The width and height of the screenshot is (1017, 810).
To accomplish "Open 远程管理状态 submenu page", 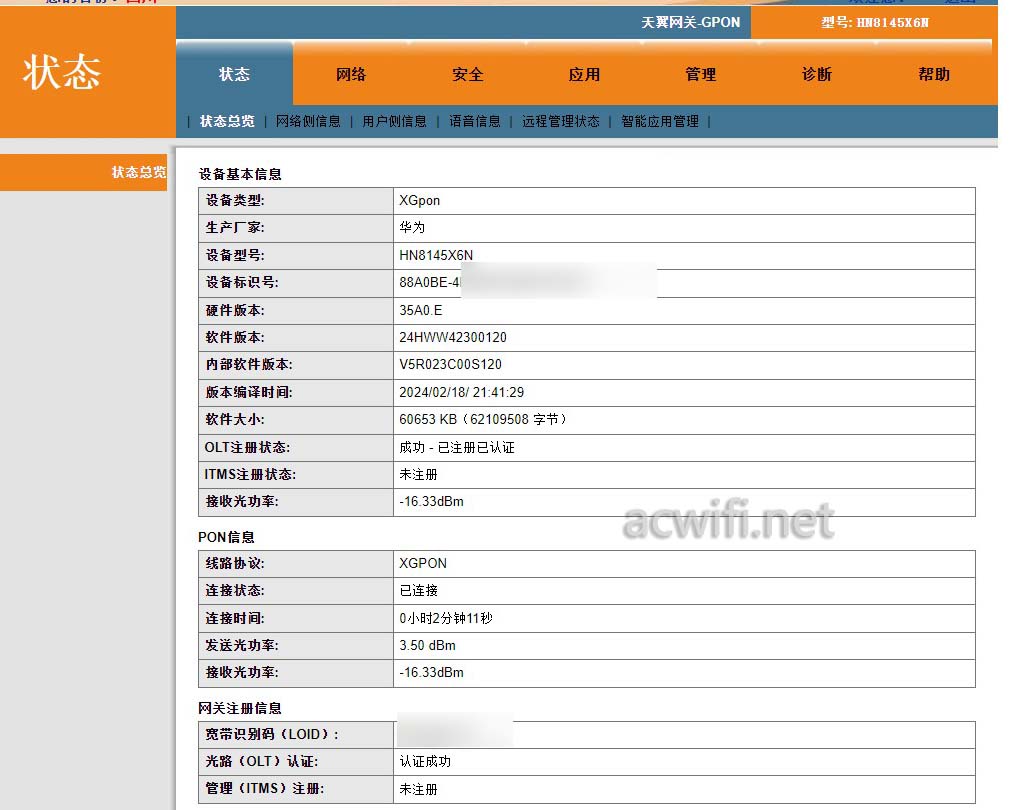I will [561, 121].
